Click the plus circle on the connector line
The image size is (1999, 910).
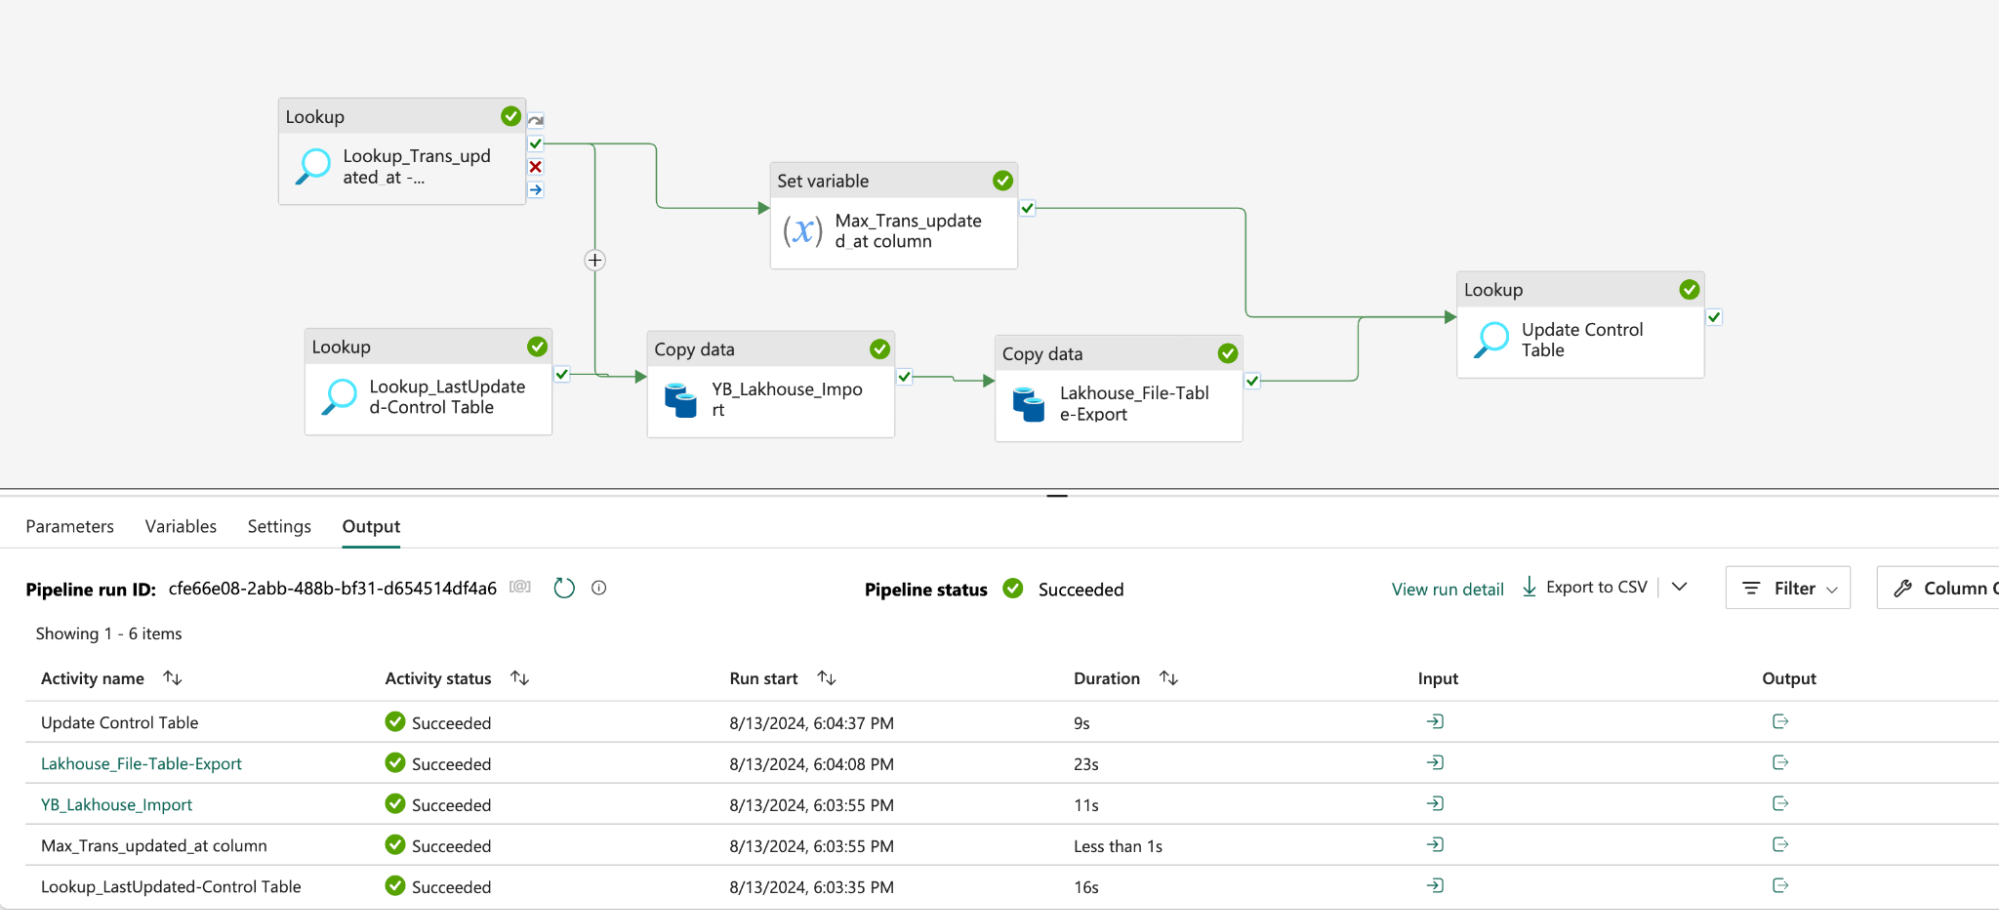click(x=595, y=260)
